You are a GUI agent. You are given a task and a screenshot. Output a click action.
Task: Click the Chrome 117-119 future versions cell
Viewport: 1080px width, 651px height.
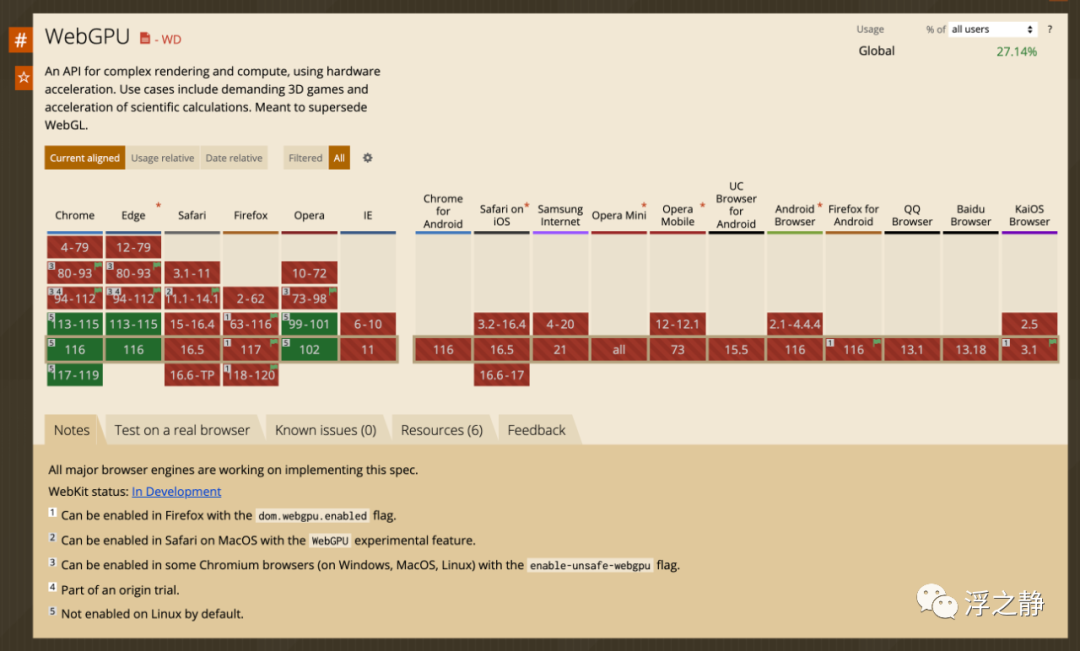[x=75, y=375]
